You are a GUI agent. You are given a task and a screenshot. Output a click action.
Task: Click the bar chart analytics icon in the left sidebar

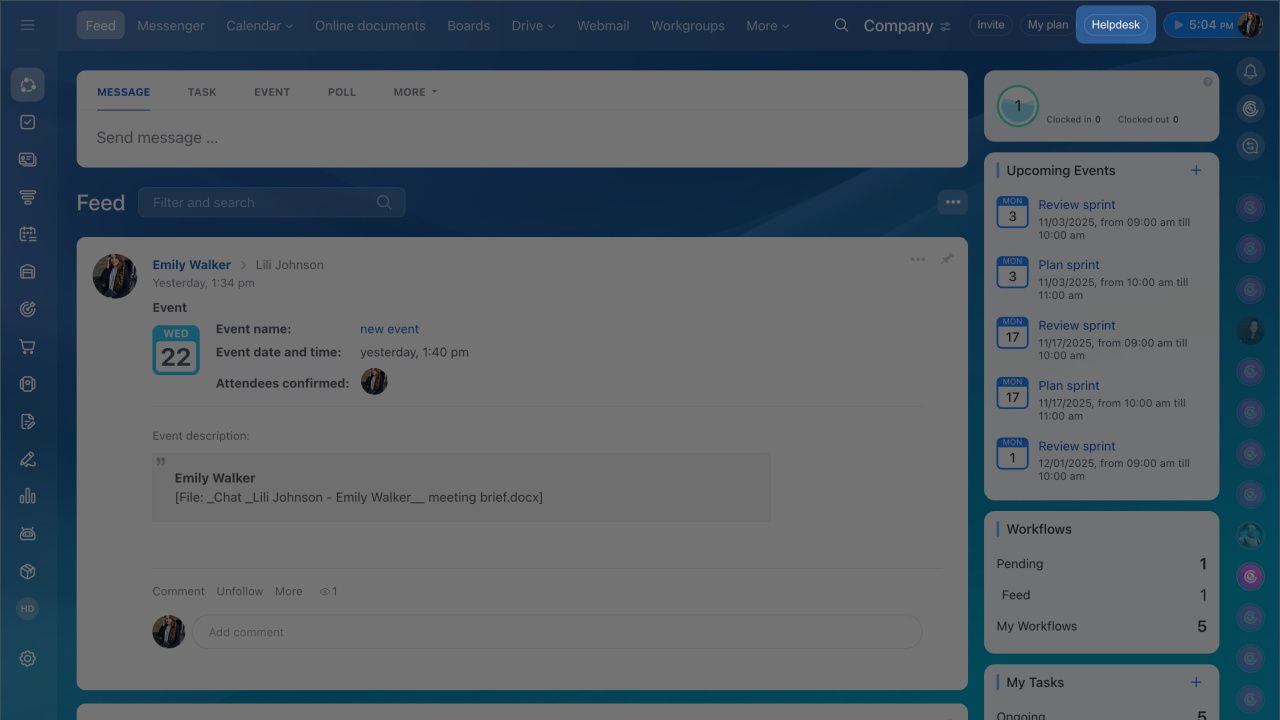click(x=27, y=496)
